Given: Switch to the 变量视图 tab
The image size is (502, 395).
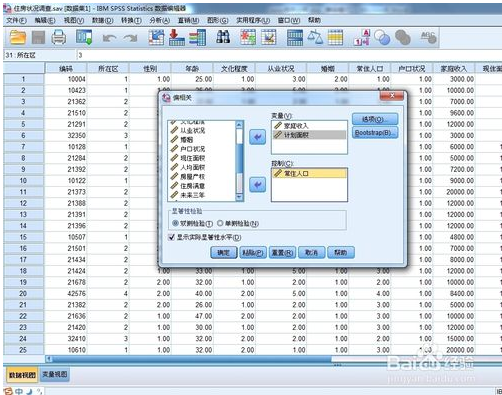Looking at the screenshot, I should (x=55, y=375).
